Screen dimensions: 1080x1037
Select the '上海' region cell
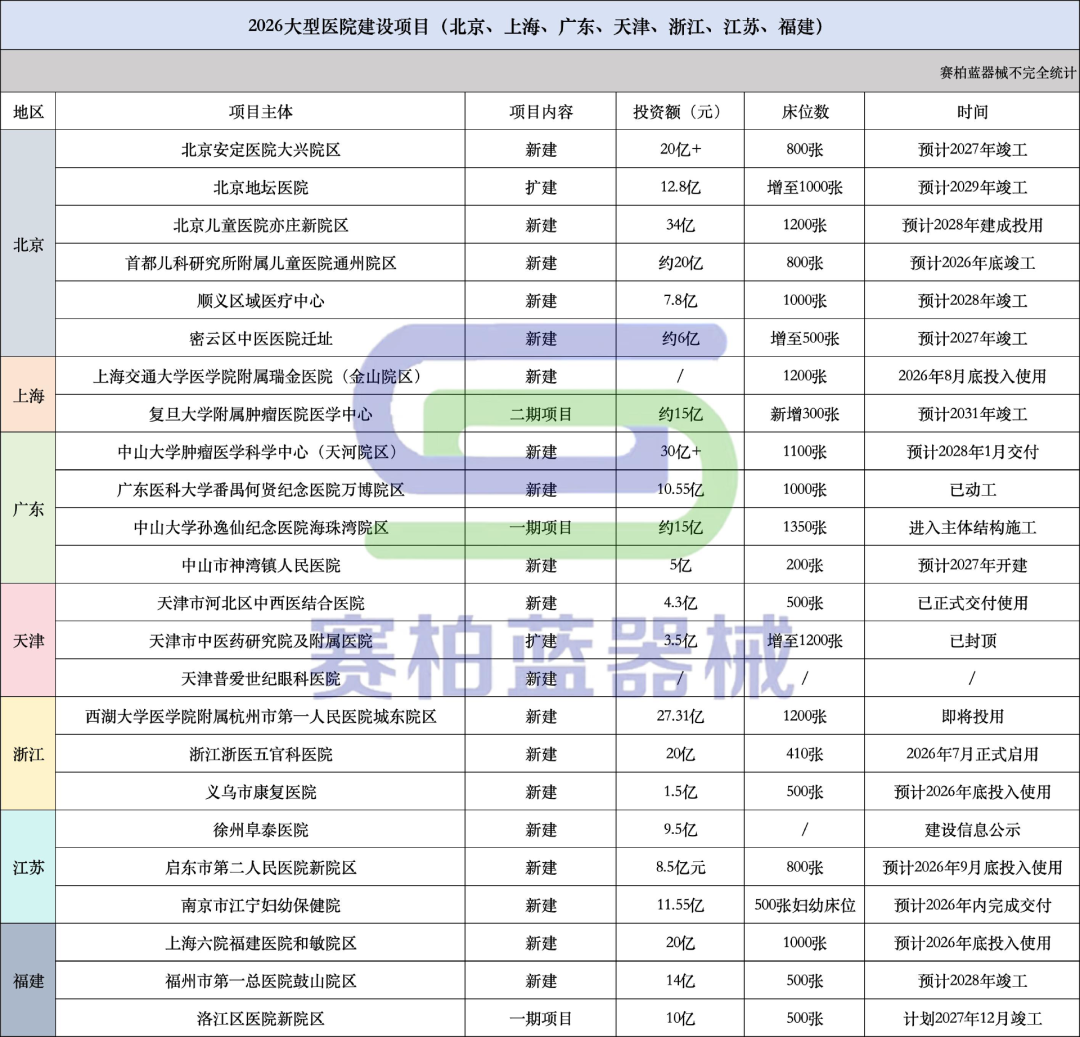pyautogui.click(x=28, y=395)
